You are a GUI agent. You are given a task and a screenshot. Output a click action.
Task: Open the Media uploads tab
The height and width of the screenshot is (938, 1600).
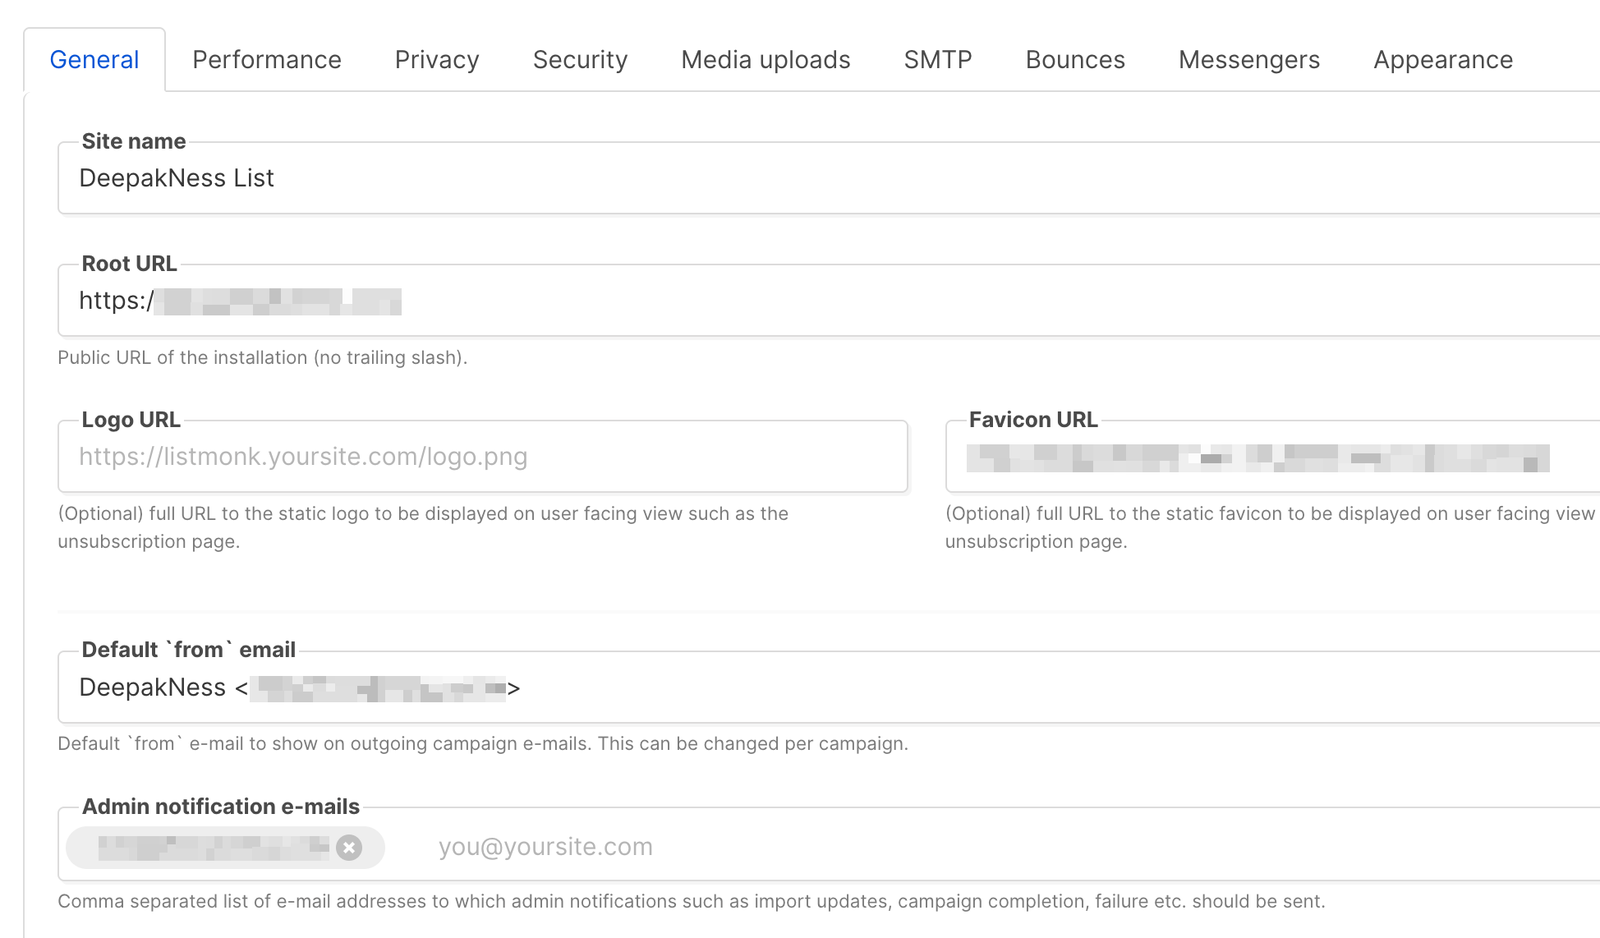tap(765, 60)
